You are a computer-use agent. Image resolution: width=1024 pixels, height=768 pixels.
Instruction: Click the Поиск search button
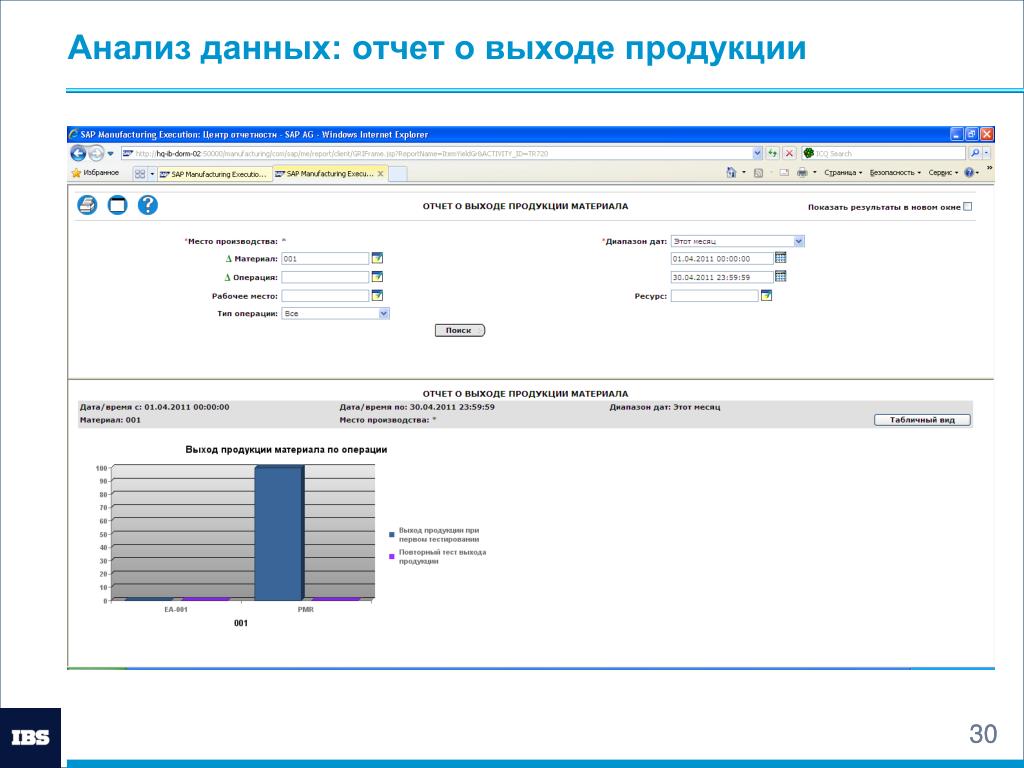tap(460, 330)
